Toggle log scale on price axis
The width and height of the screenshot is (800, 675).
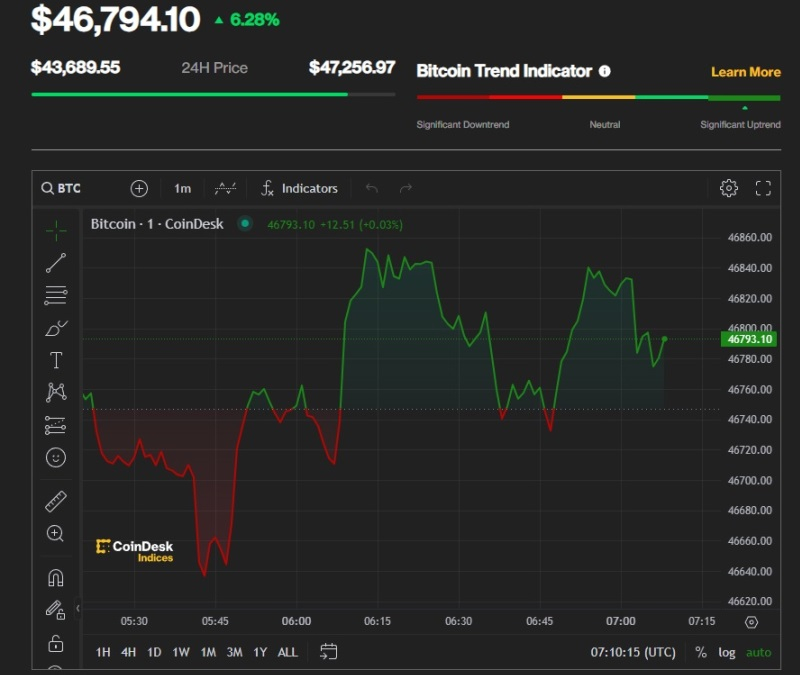coord(726,652)
